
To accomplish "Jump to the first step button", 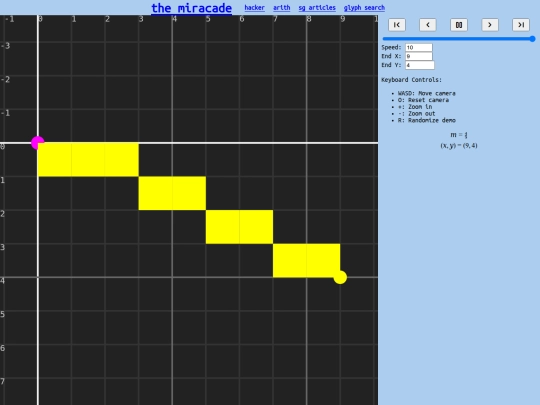I will (x=397, y=25).
